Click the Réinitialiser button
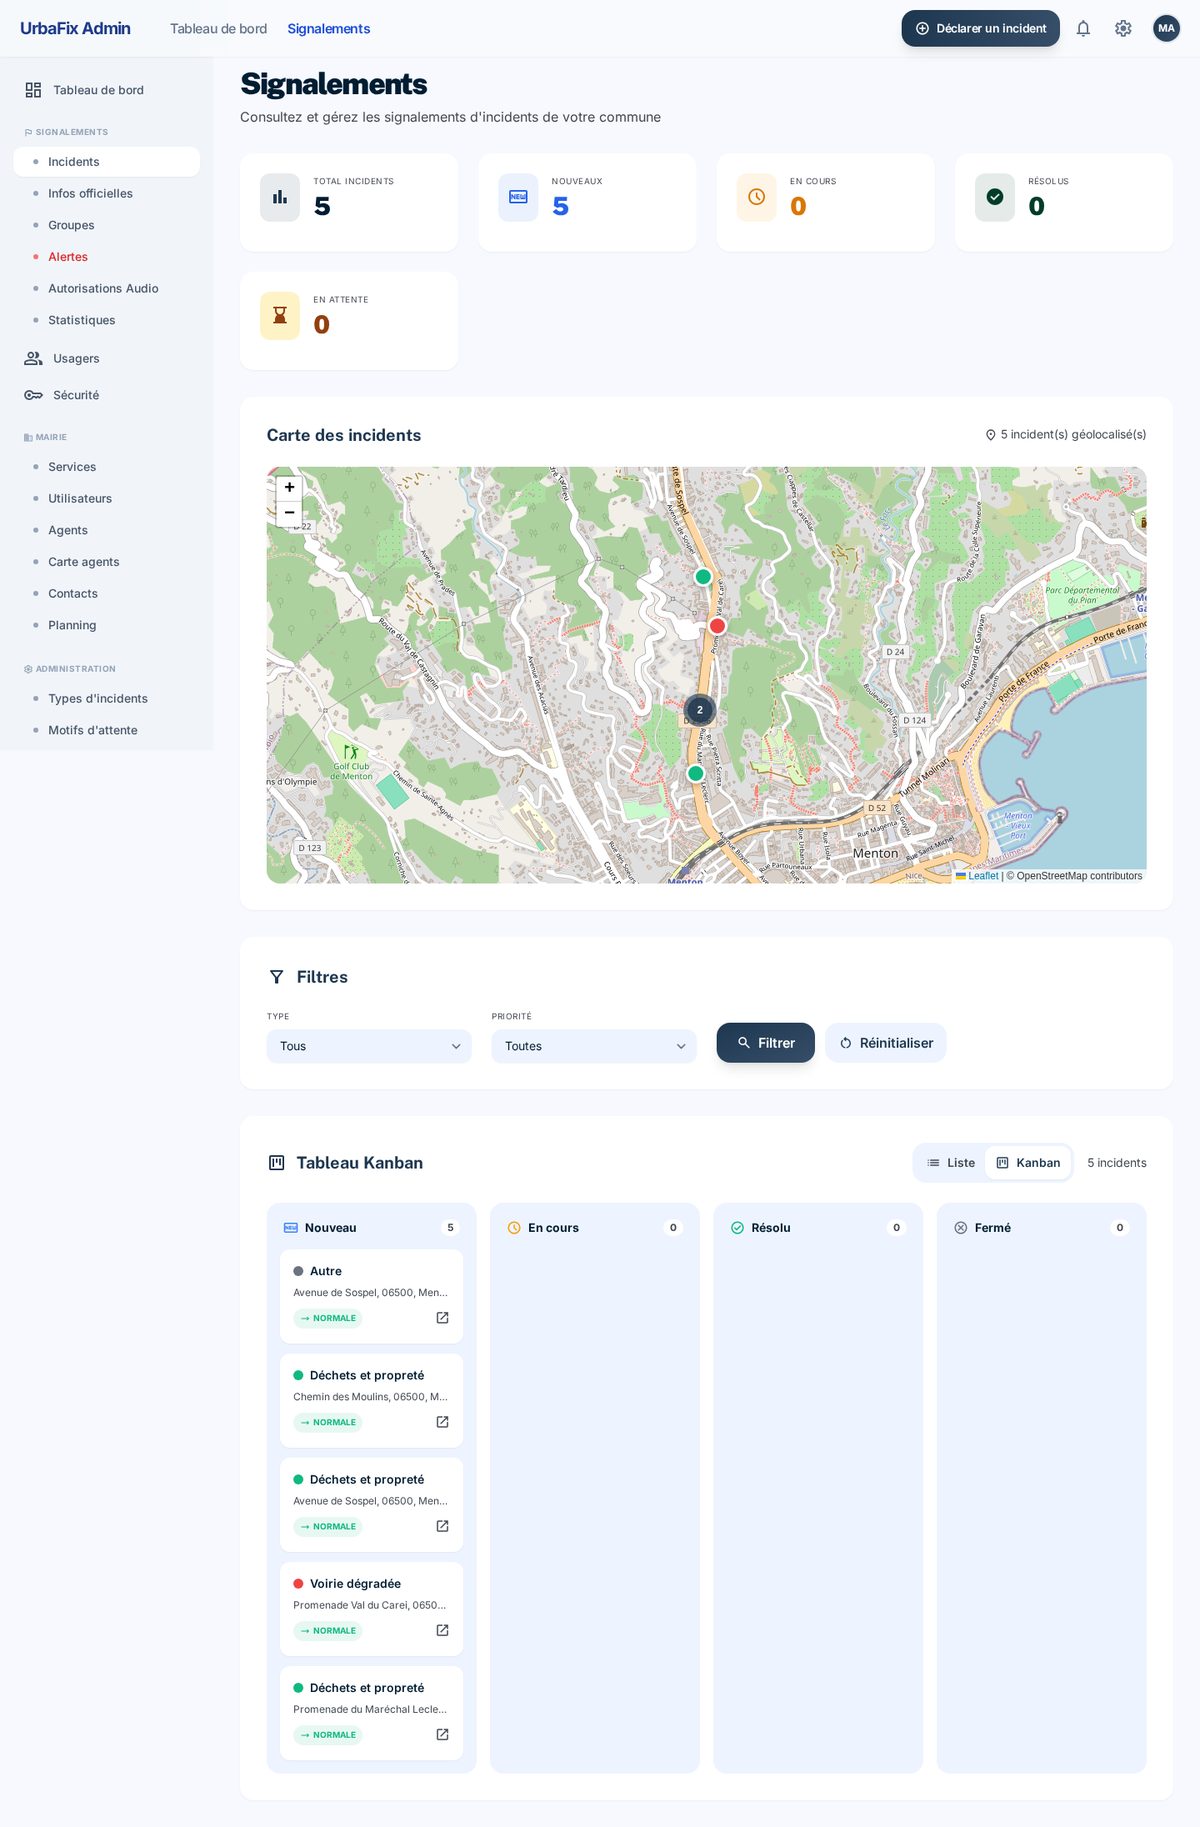Screen dimensions: 1200x1827 [x=886, y=1043]
